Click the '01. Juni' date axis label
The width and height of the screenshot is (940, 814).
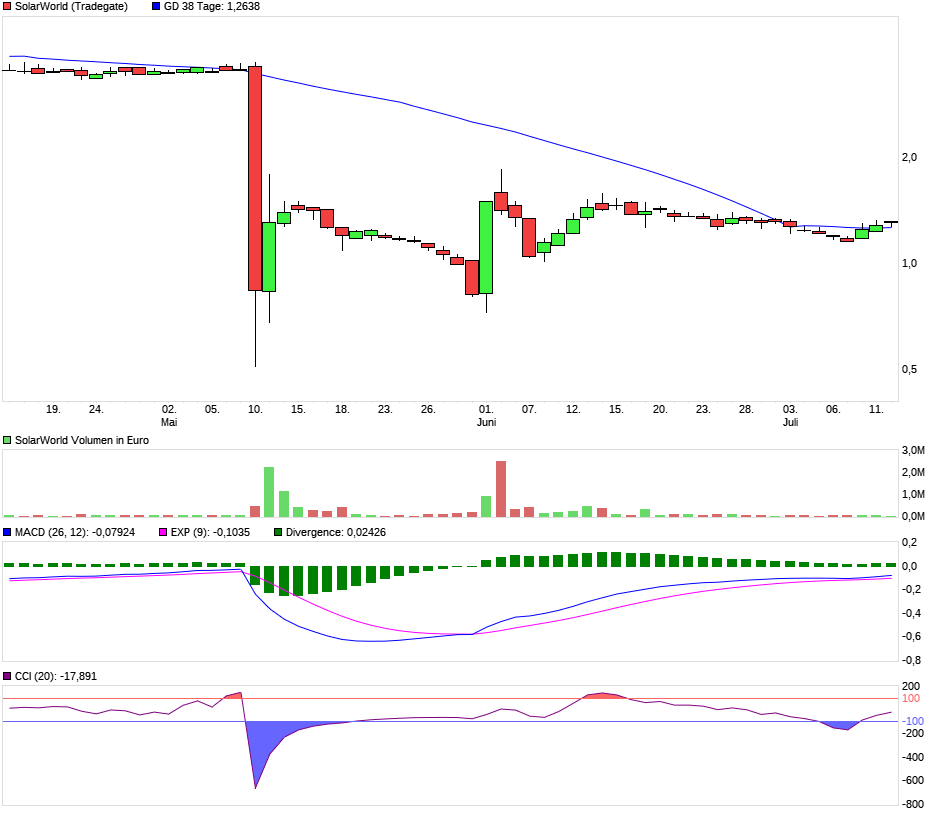486,415
